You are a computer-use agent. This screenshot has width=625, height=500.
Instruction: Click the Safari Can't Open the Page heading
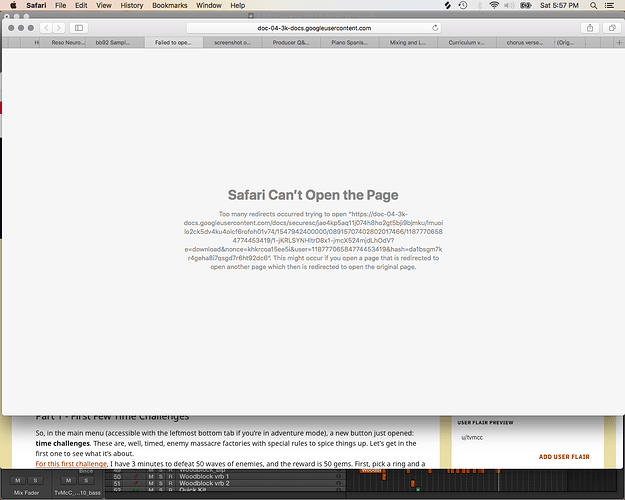coord(313,195)
